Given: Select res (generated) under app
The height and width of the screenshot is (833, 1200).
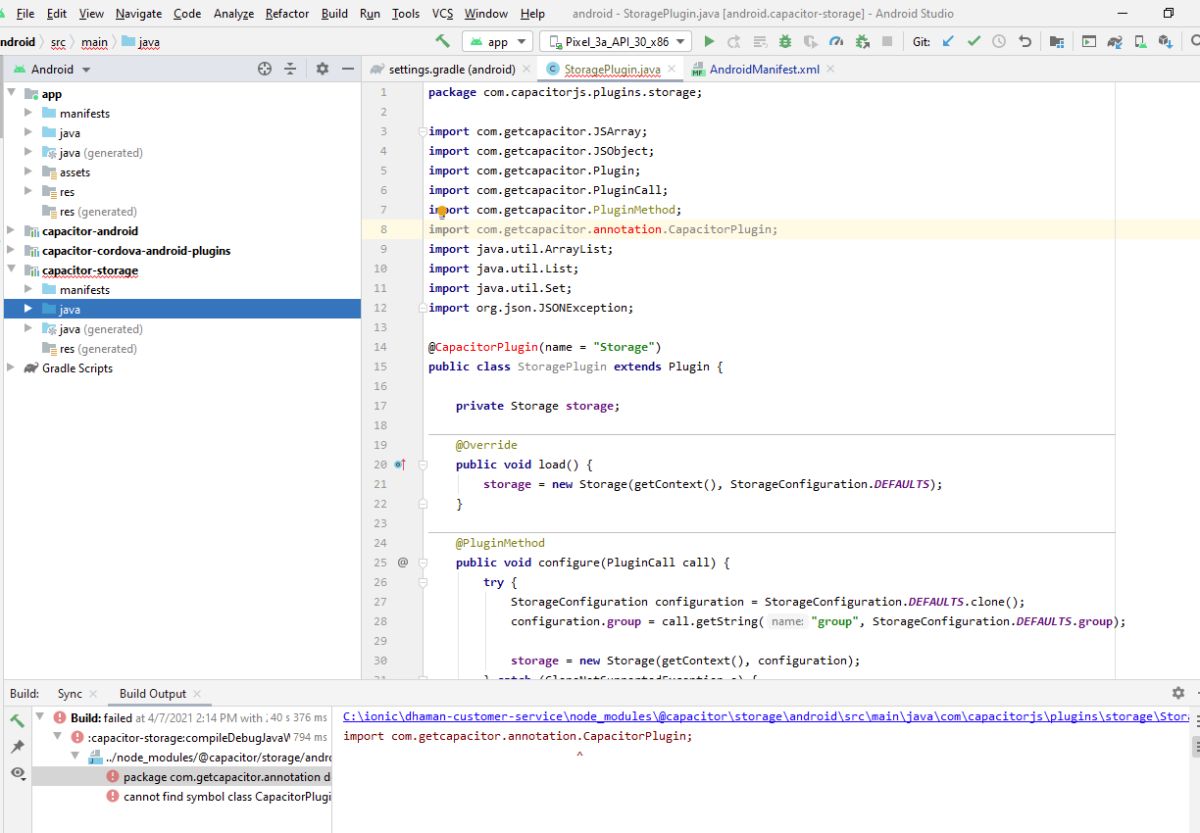Looking at the screenshot, I should (x=98, y=211).
